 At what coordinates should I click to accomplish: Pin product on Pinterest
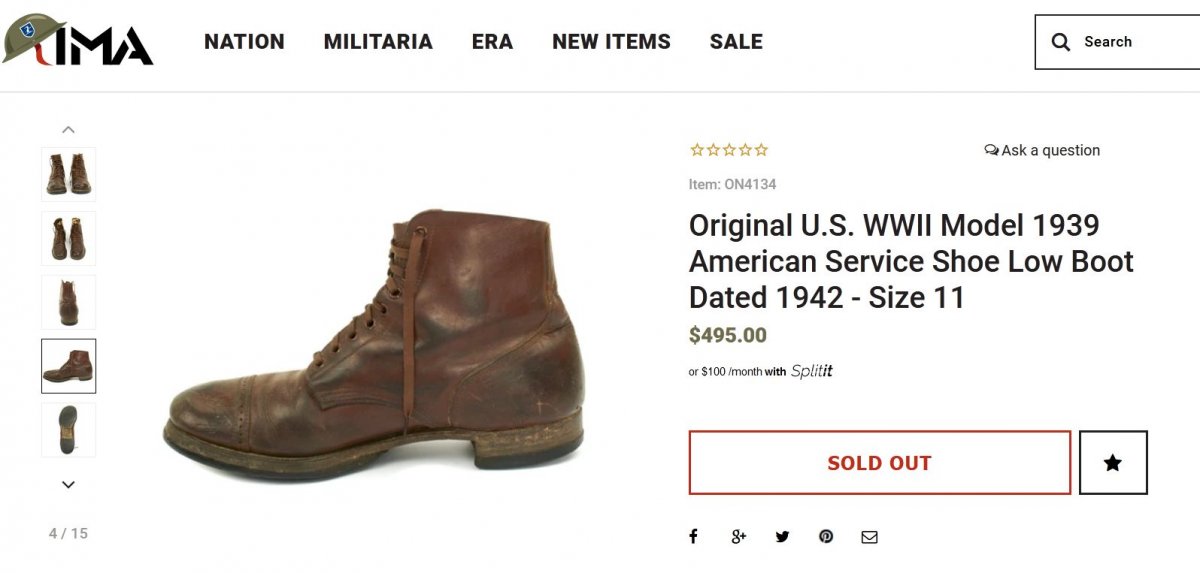pyautogui.click(x=826, y=537)
